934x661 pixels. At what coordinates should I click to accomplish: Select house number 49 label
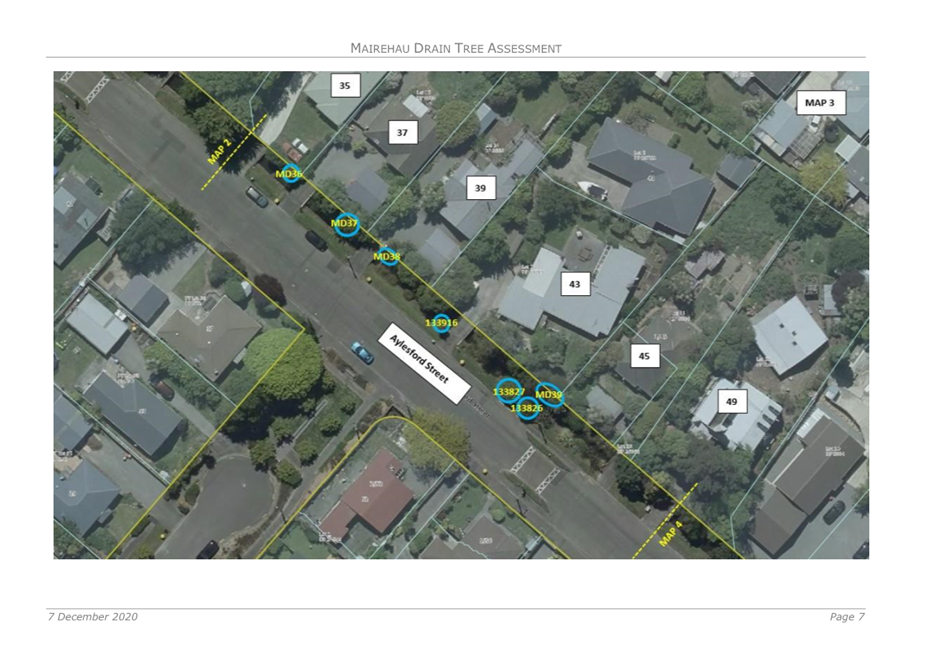731,401
